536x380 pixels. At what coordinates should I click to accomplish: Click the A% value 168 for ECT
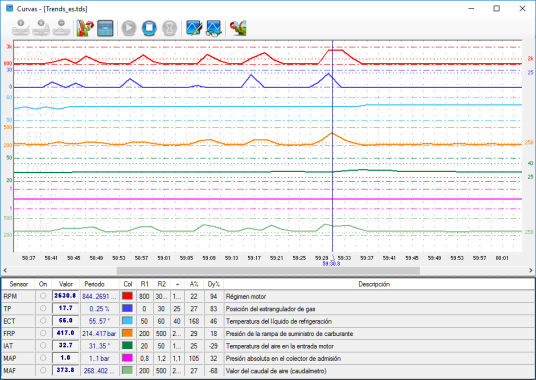click(x=194, y=321)
